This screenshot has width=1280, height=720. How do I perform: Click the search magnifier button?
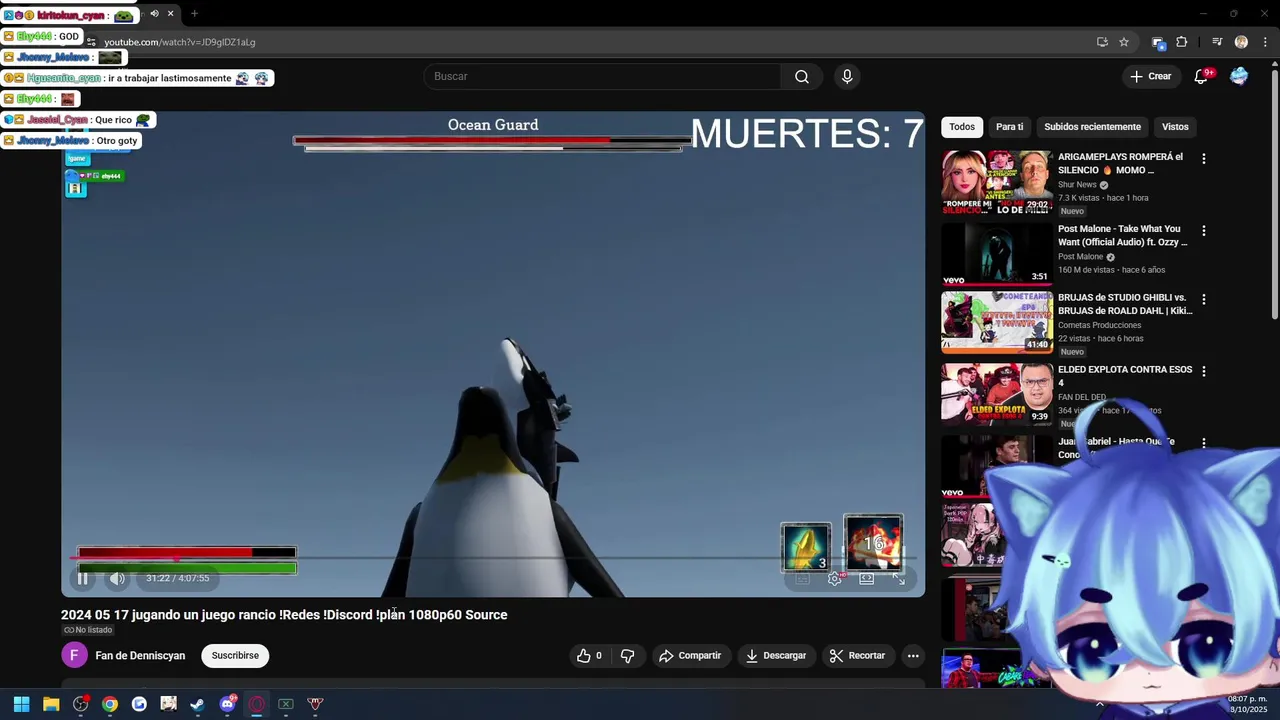point(802,77)
